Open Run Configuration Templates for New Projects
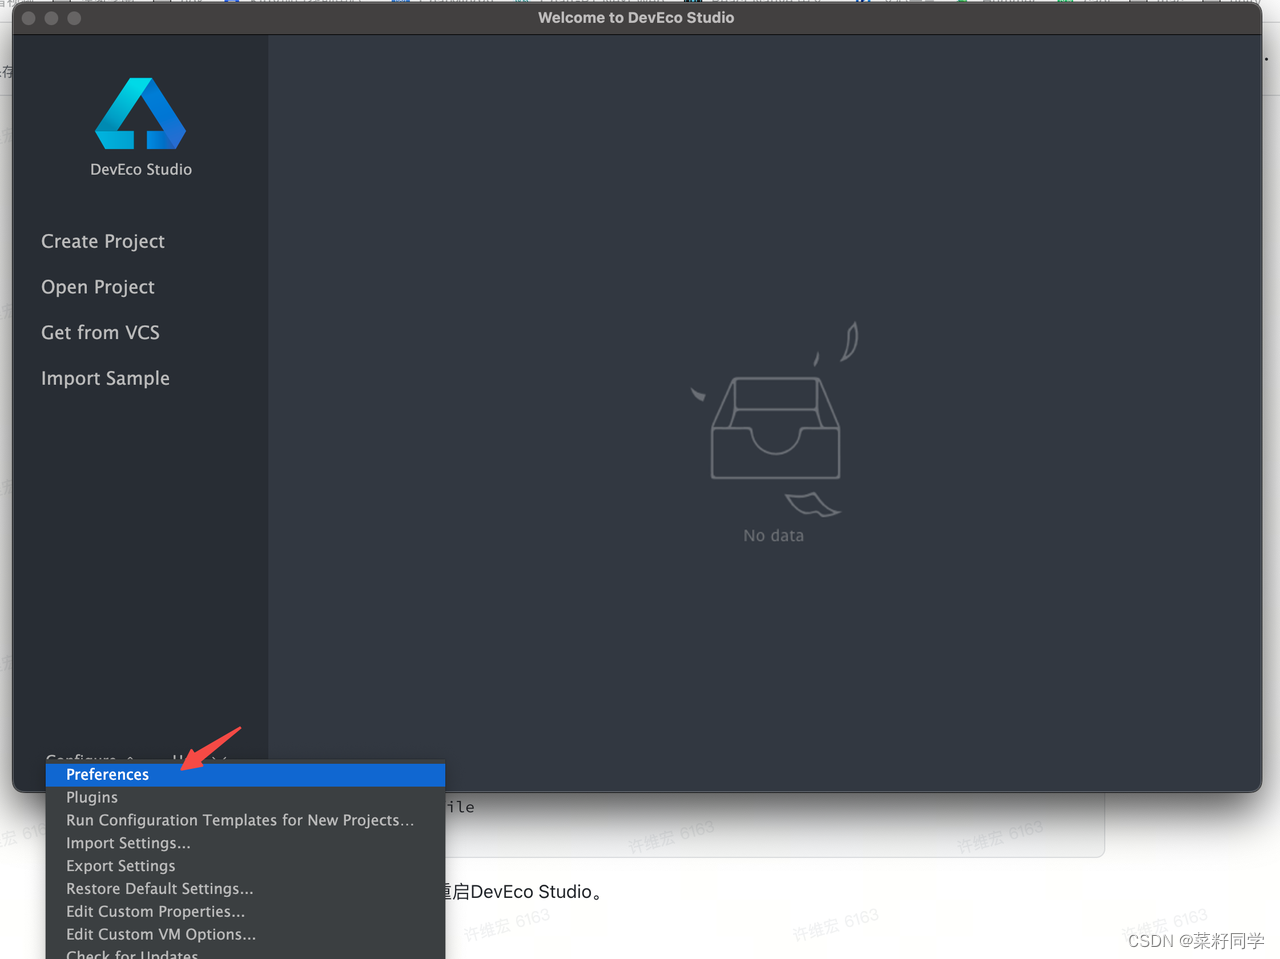This screenshot has width=1280, height=959. click(x=245, y=820)
